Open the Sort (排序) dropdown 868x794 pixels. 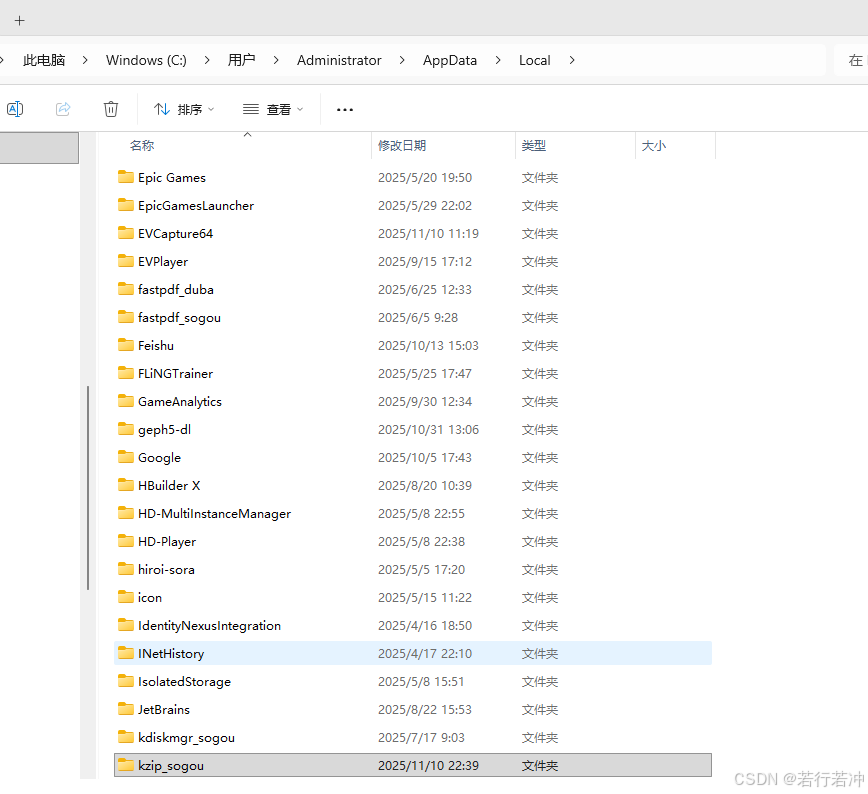[x=184, y=110]
